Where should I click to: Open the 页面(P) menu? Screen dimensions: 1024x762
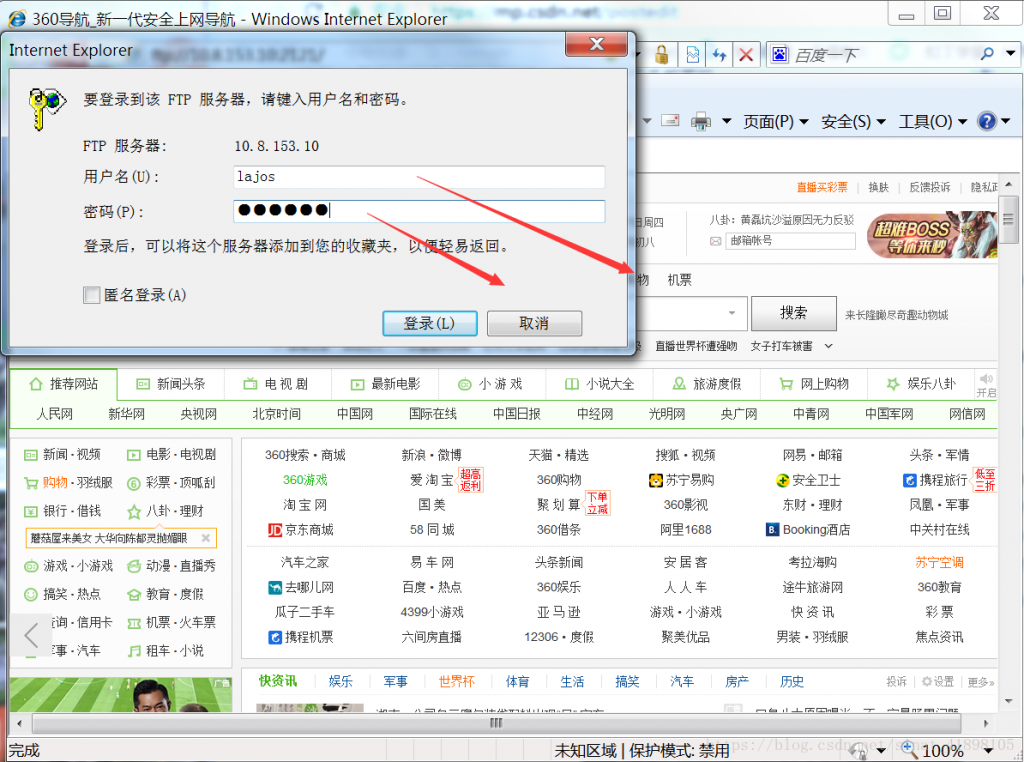click(776, 121)
